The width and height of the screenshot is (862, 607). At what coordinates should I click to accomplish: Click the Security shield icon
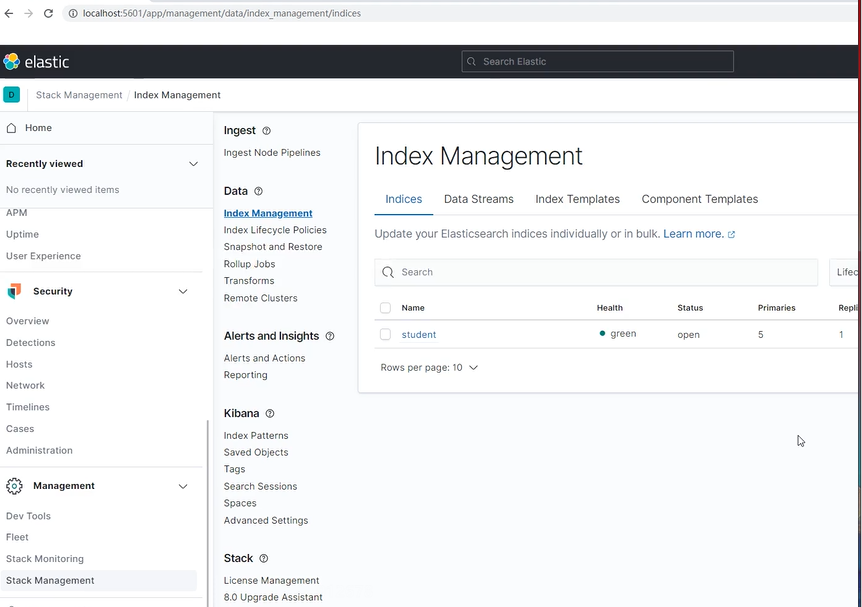[x=14, y=291]
